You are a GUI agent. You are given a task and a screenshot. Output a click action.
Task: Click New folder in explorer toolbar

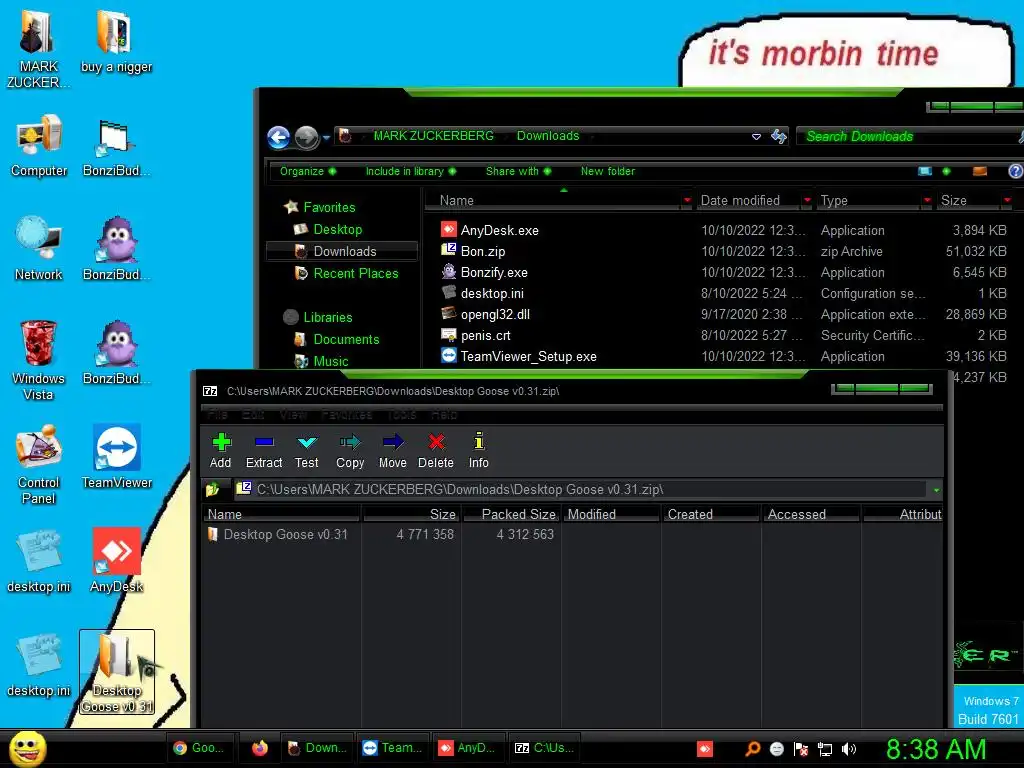pyautogui.click(x=607, y=171)
